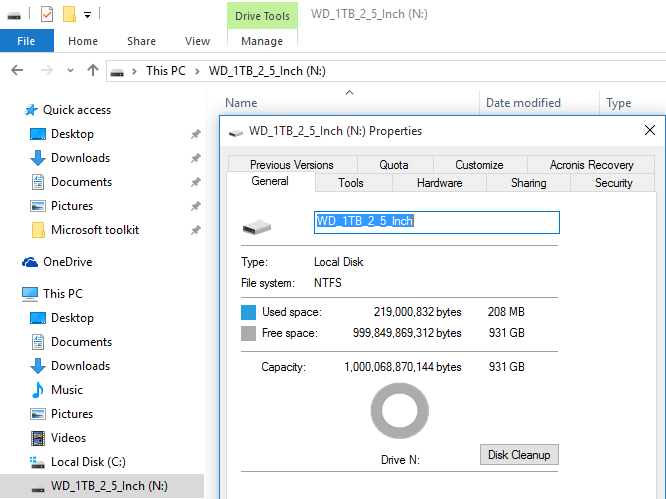Click the drive icon beside volume label

[257, 227]
